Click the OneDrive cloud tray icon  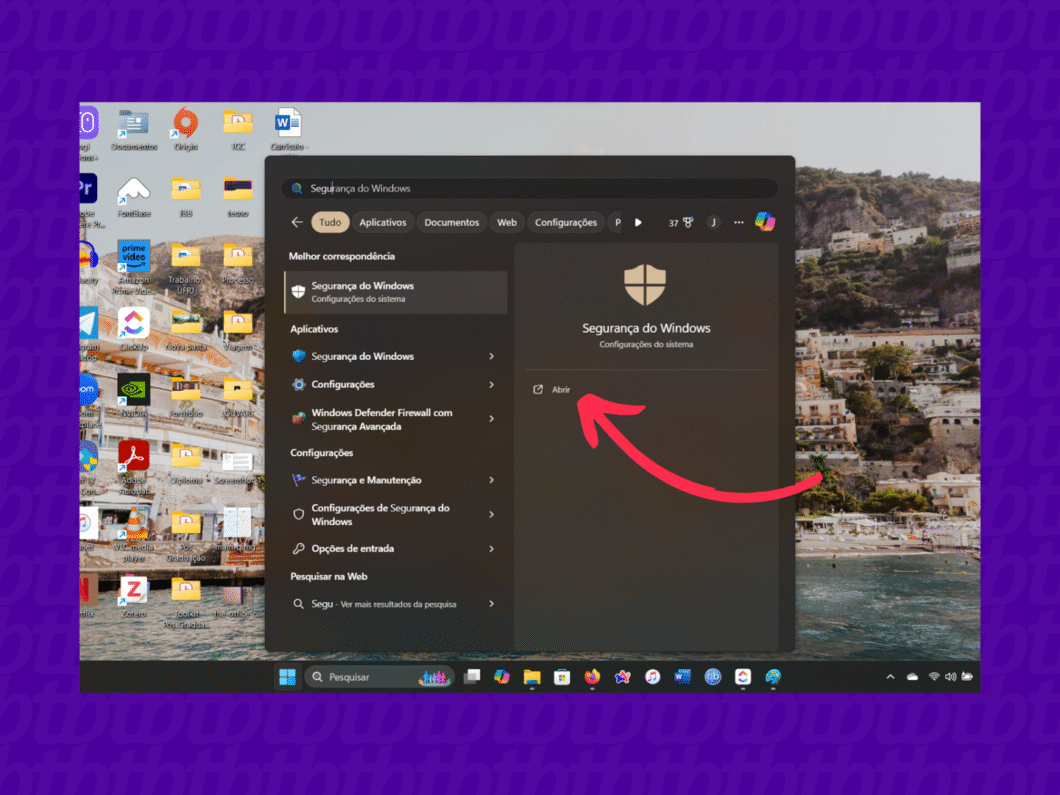point(913,677)
